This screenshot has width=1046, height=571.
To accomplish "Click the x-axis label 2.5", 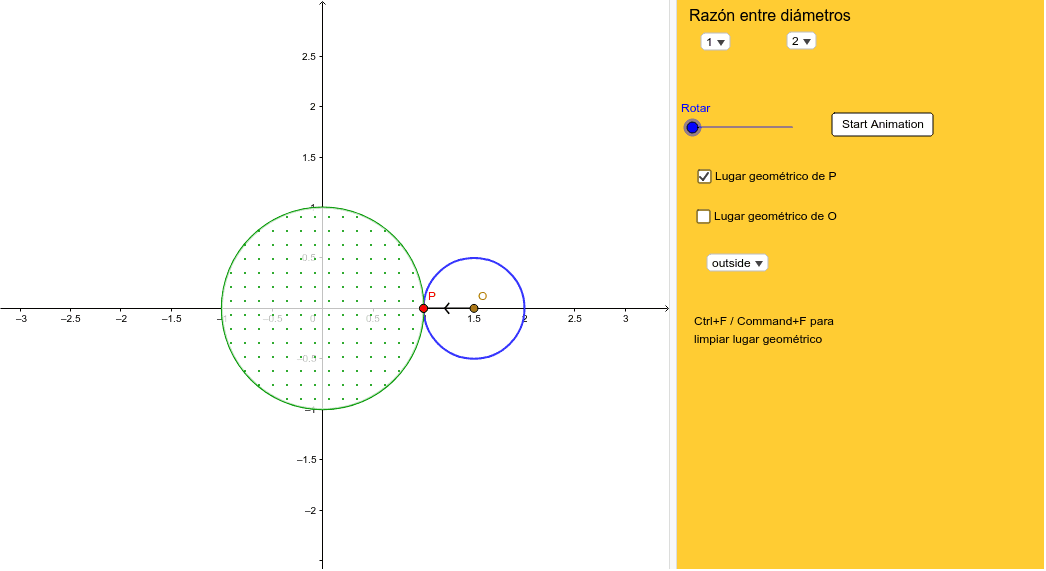I will click(574, 319).
